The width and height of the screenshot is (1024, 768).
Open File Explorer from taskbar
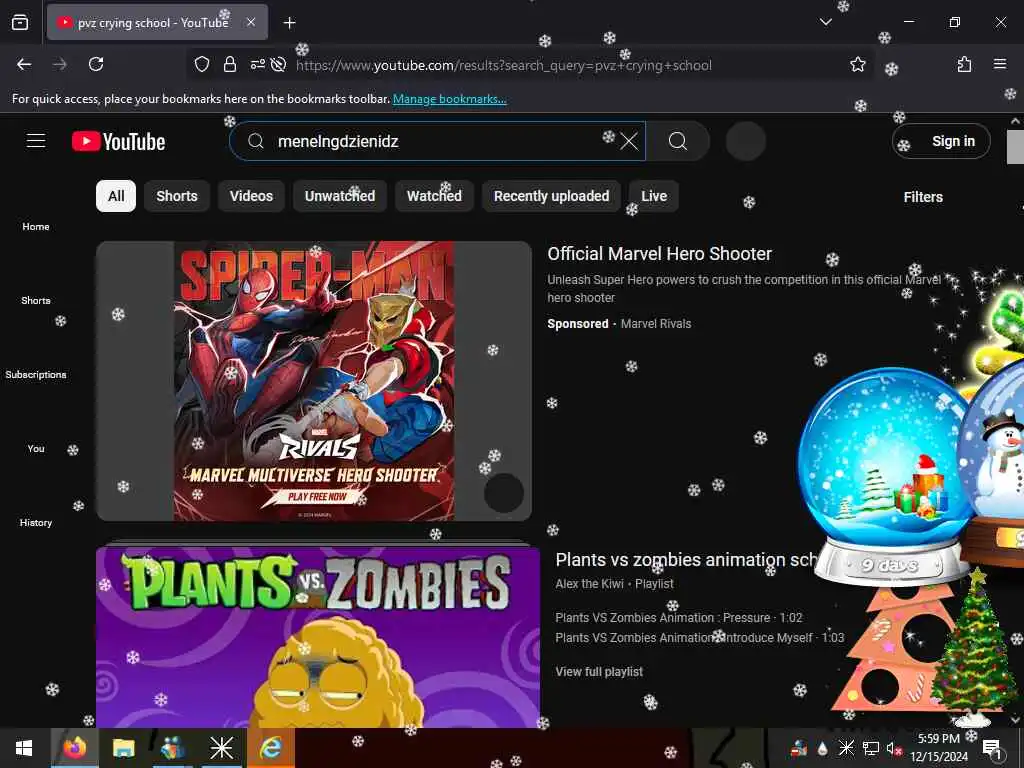coord(123,748)
